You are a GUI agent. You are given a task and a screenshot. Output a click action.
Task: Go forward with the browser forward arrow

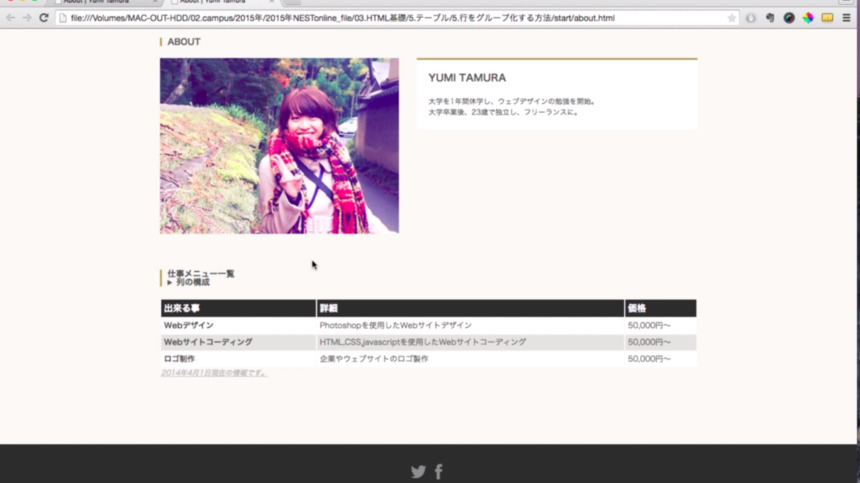(x=27, y=18)
